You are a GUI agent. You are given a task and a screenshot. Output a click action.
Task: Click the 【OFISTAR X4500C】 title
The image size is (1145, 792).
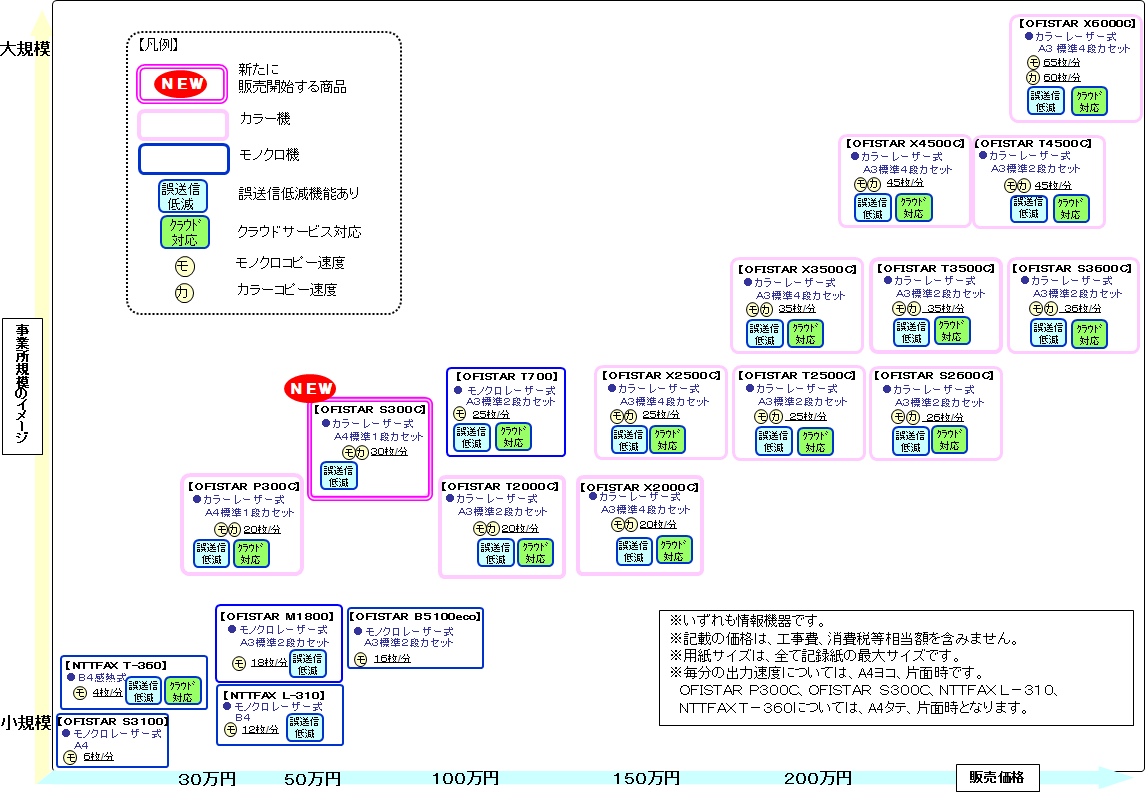point(905,143)
